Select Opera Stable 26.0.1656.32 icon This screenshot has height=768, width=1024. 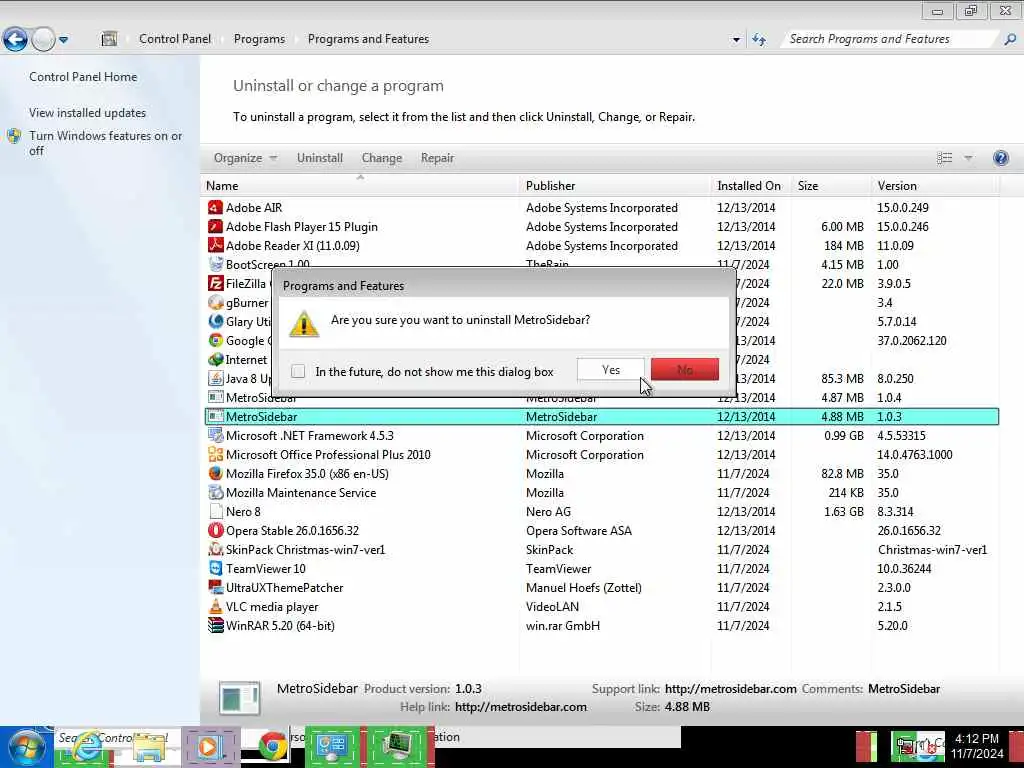point(216,530)
